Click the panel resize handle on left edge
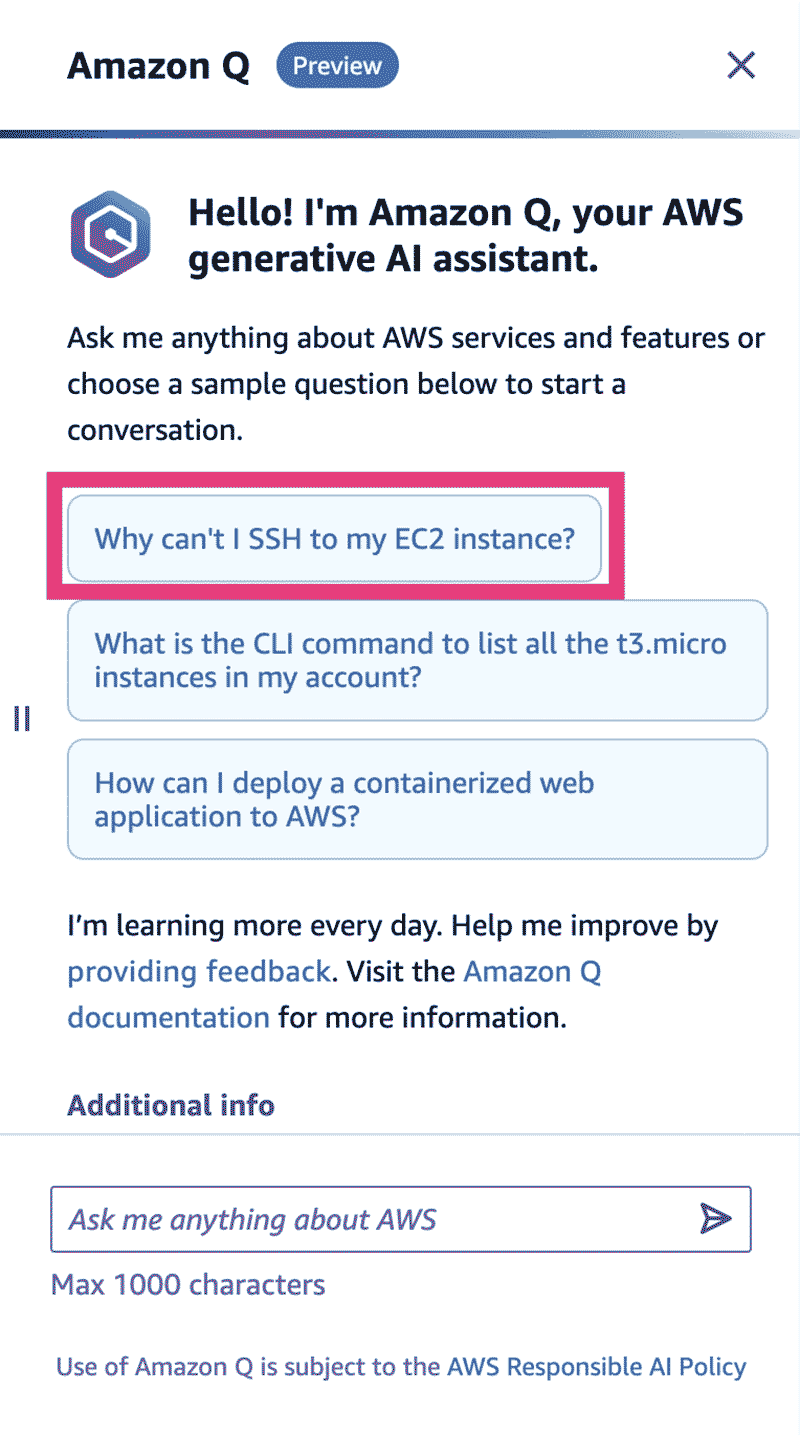 pos(22,718)
